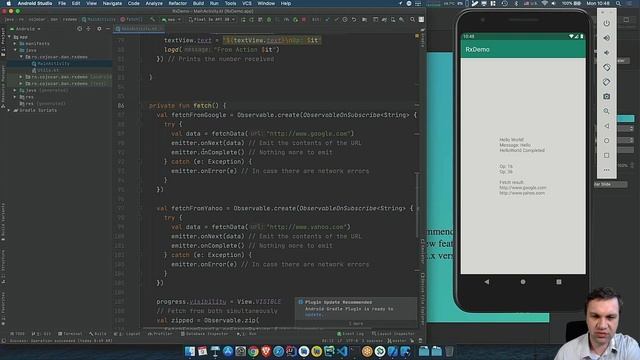Click the emulator sidebar overview square
The image size is (640, 360).
(607, 155)
